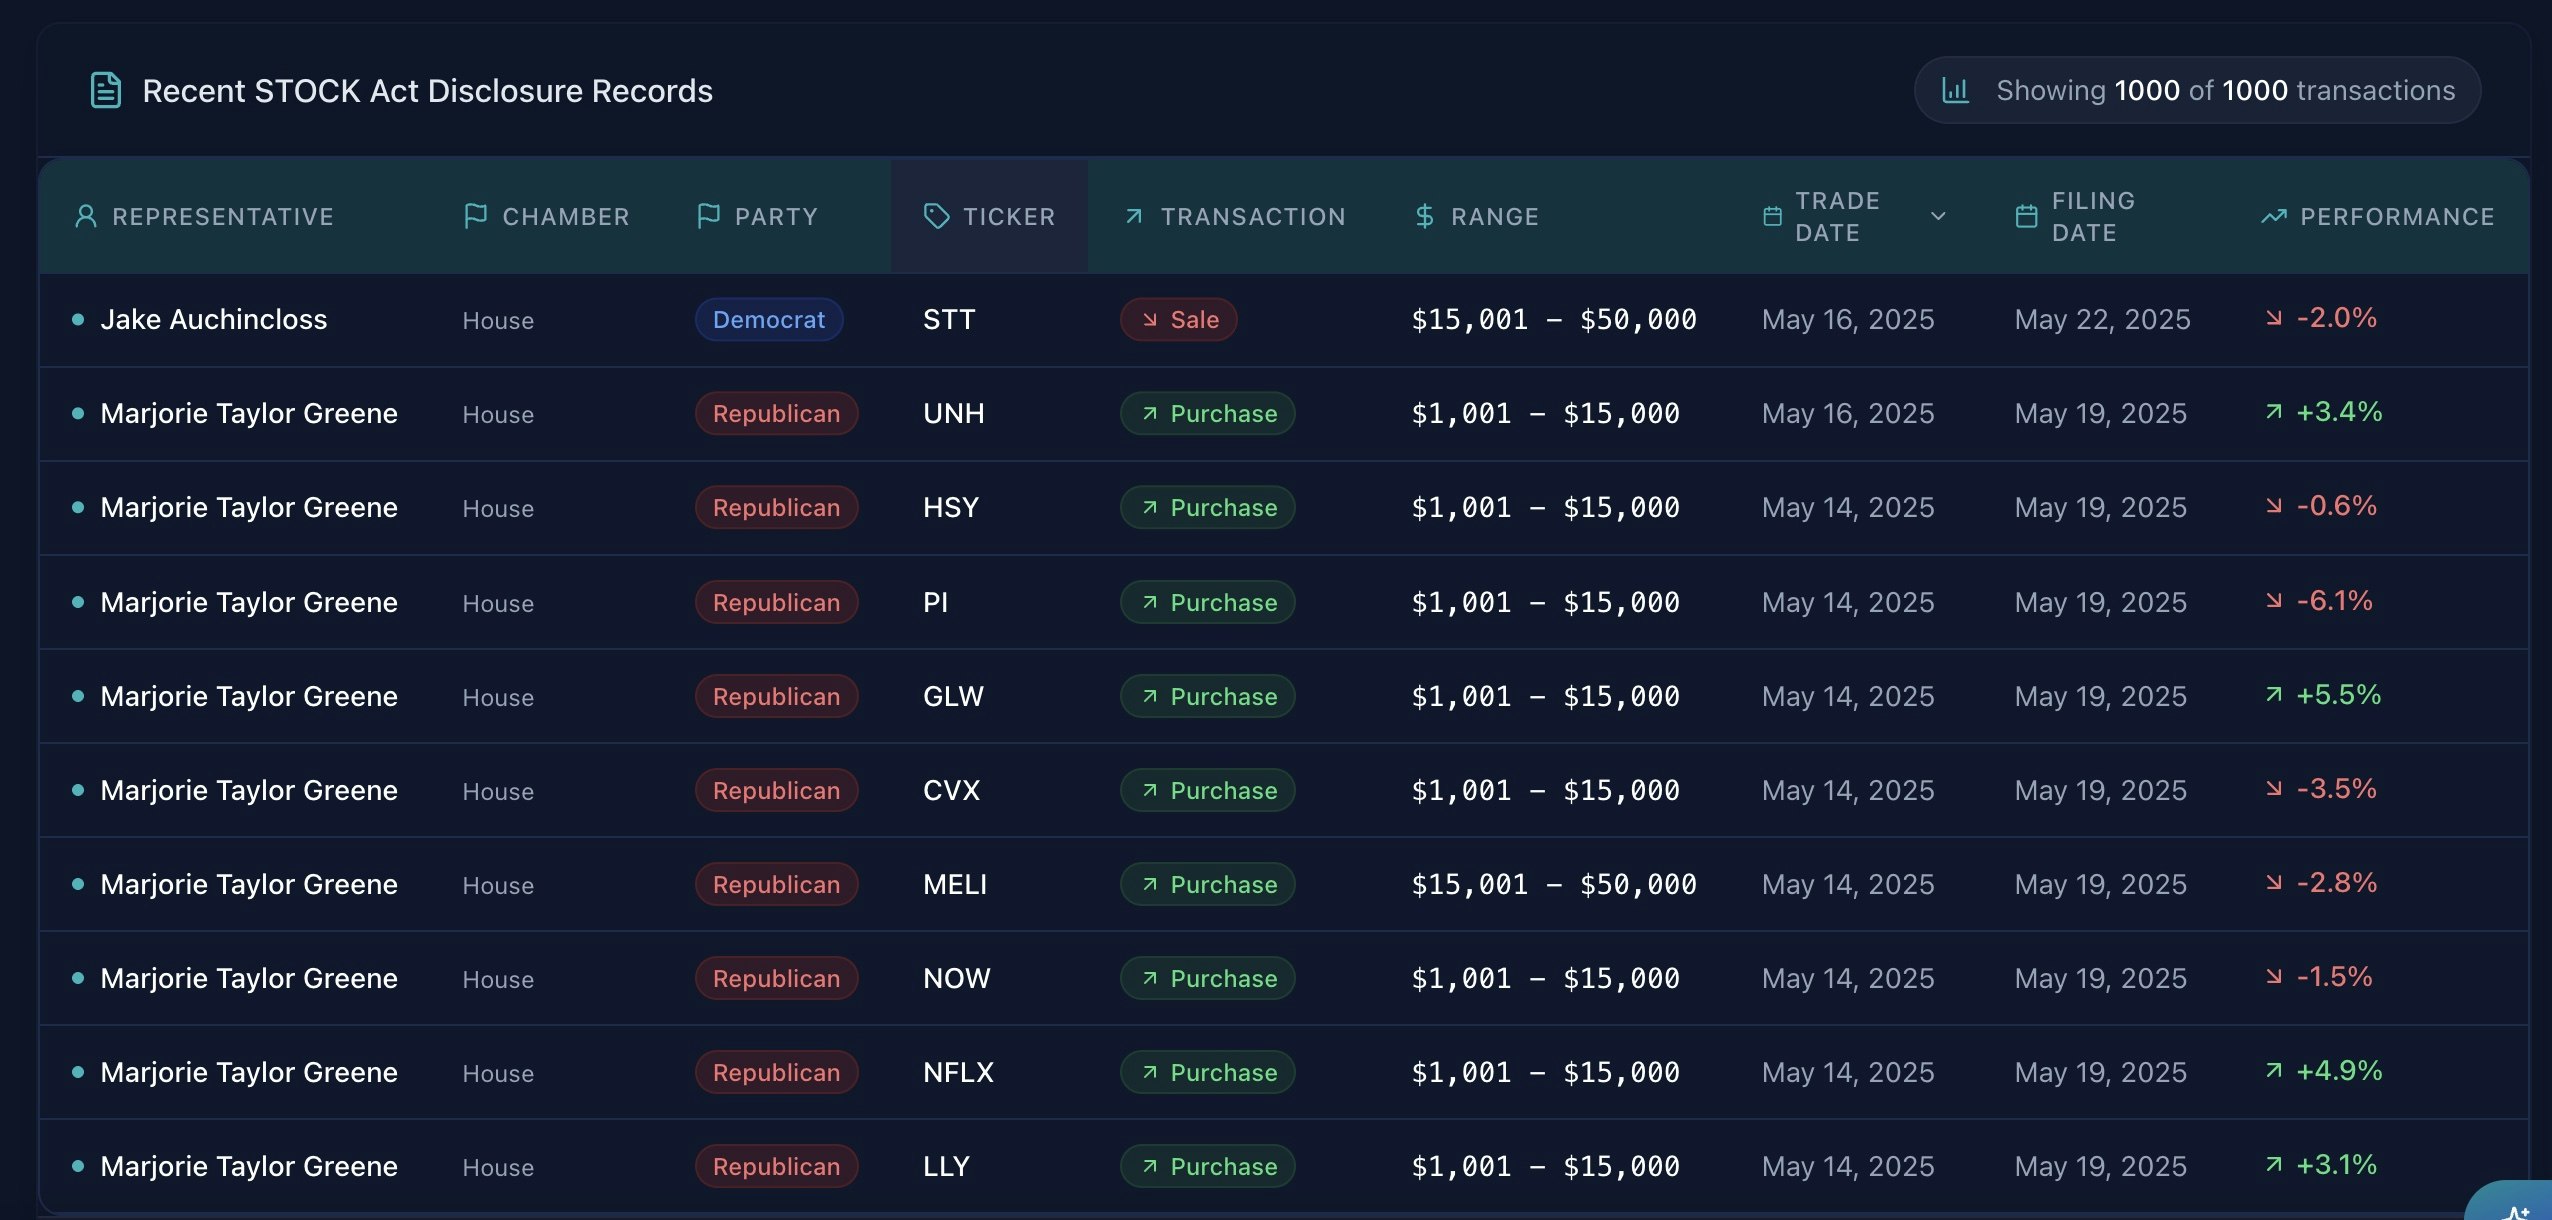Click the Purchase badge in GLW row

tap(1208, 697)
